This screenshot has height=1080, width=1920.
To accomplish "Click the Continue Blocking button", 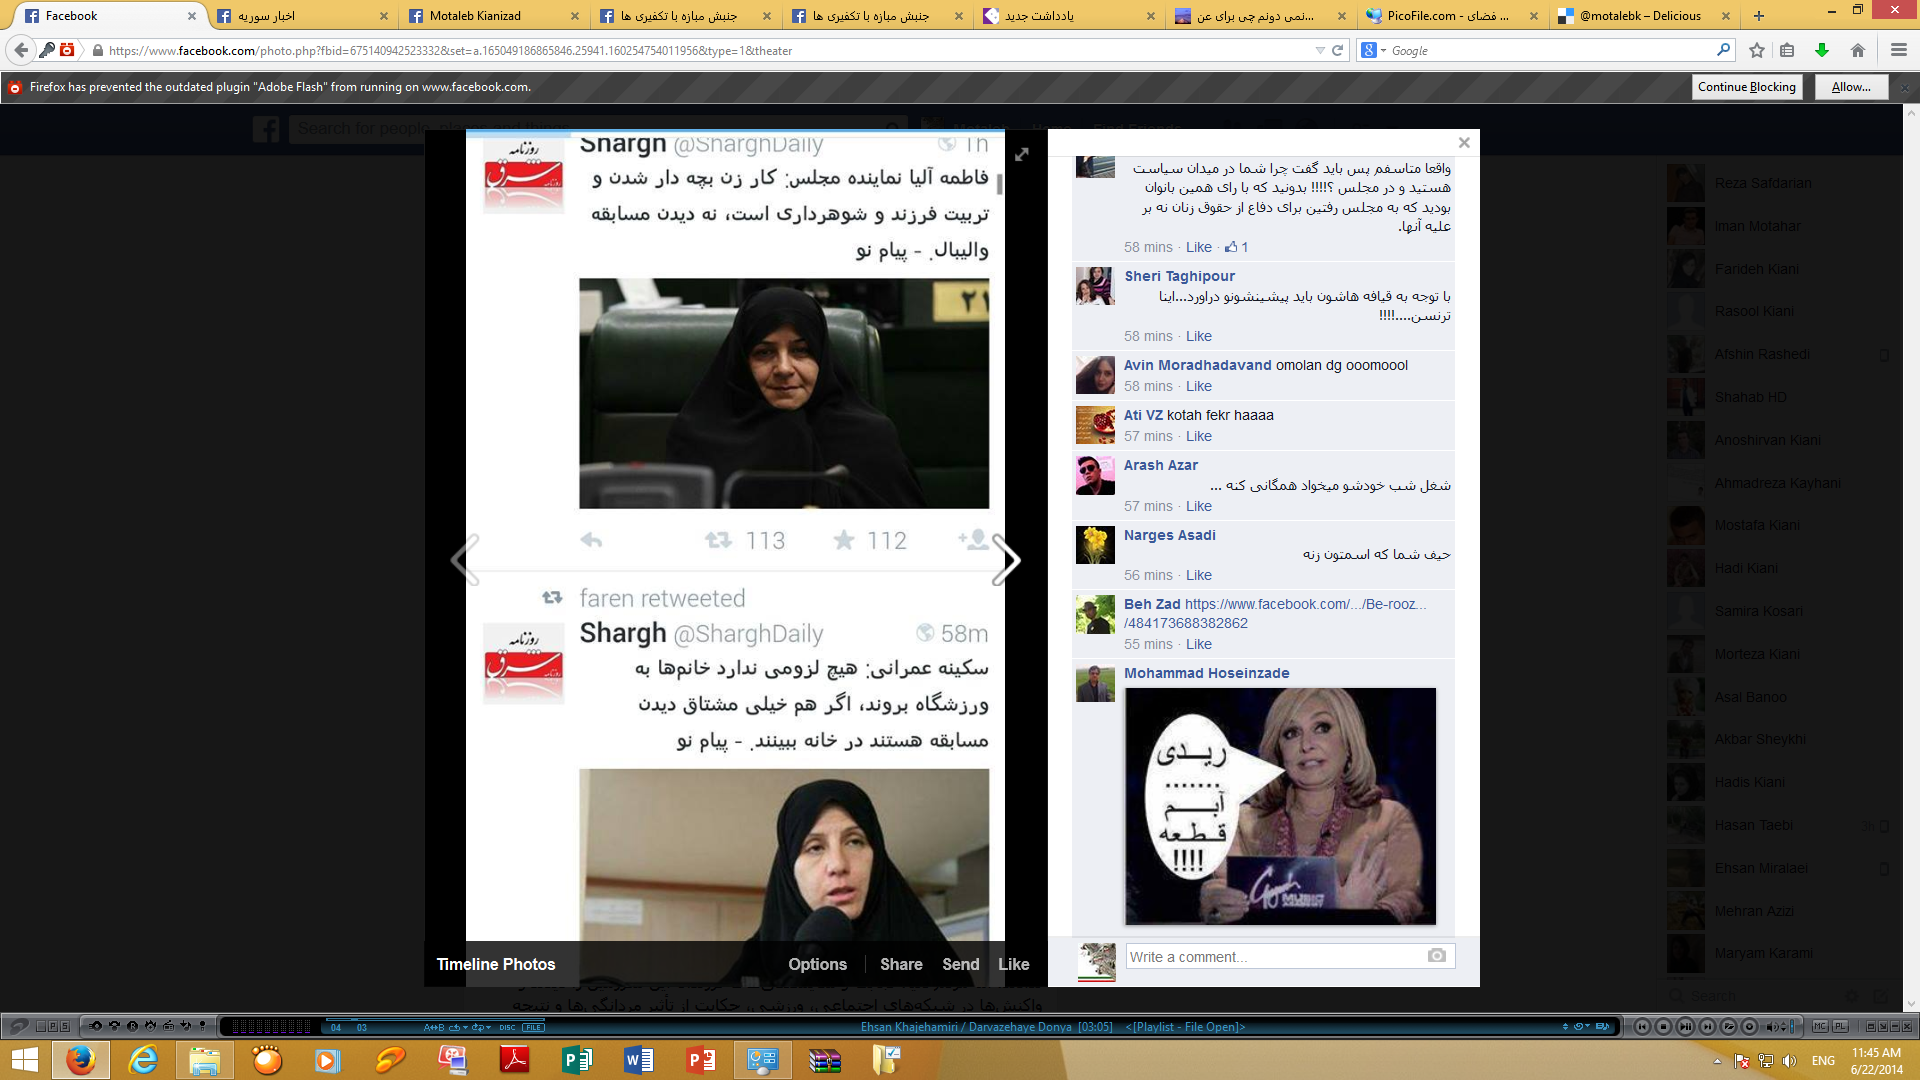I will [x=1747, y=87].
